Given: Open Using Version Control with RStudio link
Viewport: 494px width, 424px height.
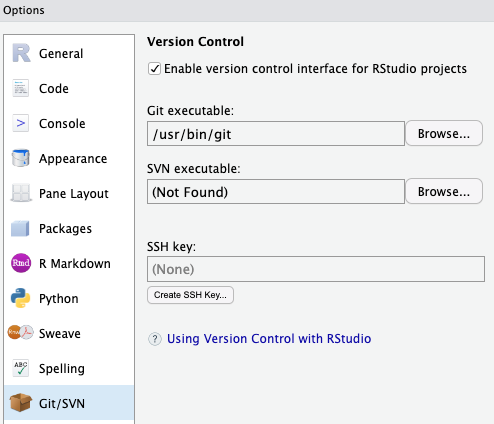Looking at the screenshot, I should [269, 339].
